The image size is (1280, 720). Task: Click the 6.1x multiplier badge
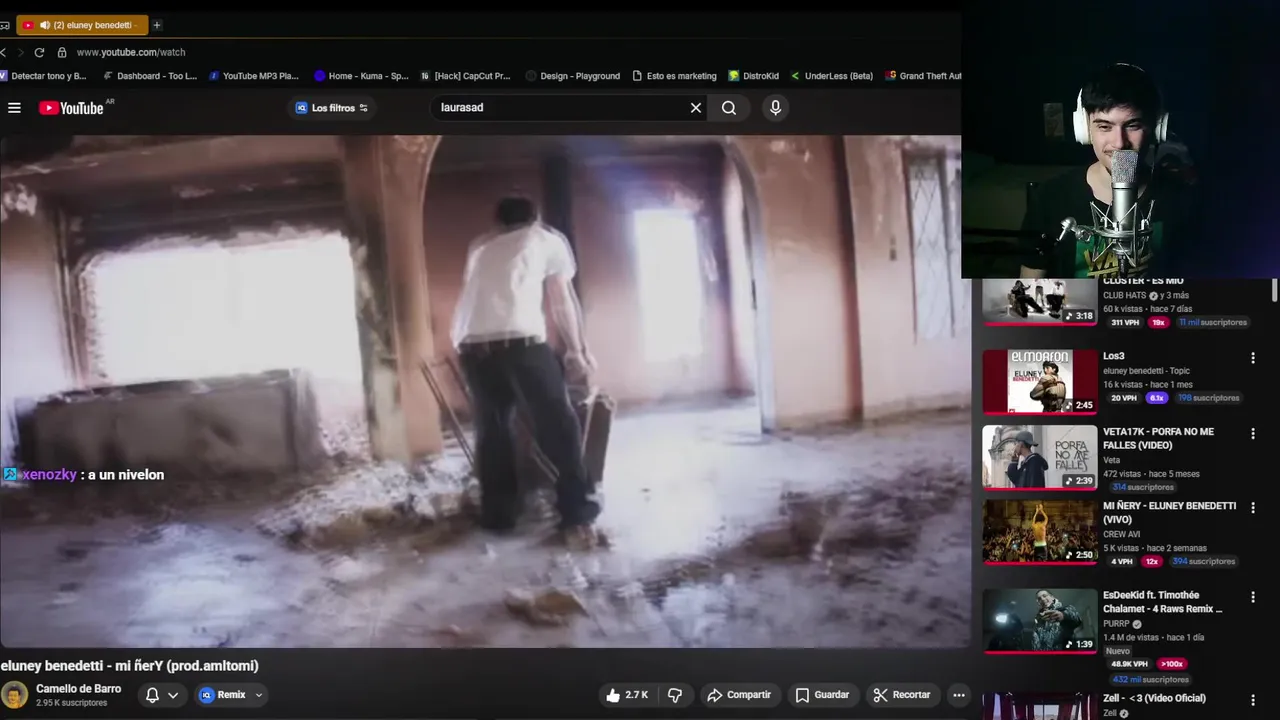(1157, 398)
